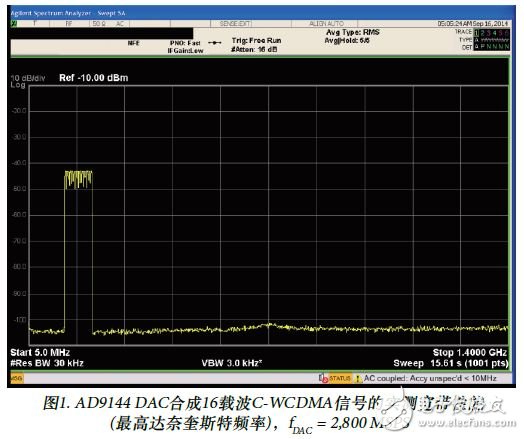Click the STATUS indicator in the status bar
Image resolution: width=524 pixels, height=439 pixels.
click(340, 378)
